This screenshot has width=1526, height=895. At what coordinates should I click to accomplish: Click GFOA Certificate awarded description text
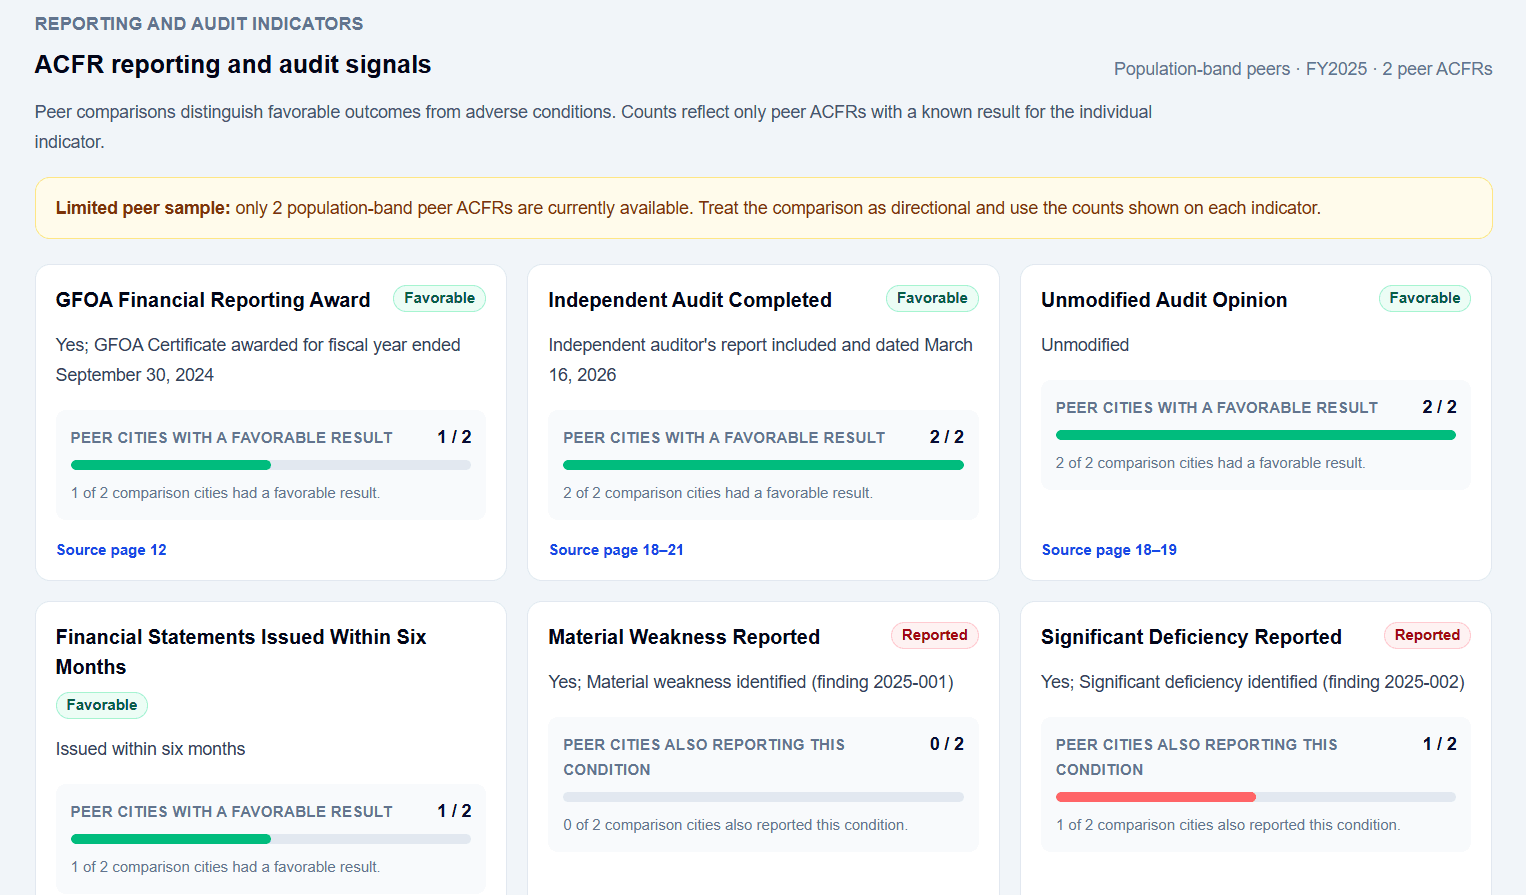[258, 360]
